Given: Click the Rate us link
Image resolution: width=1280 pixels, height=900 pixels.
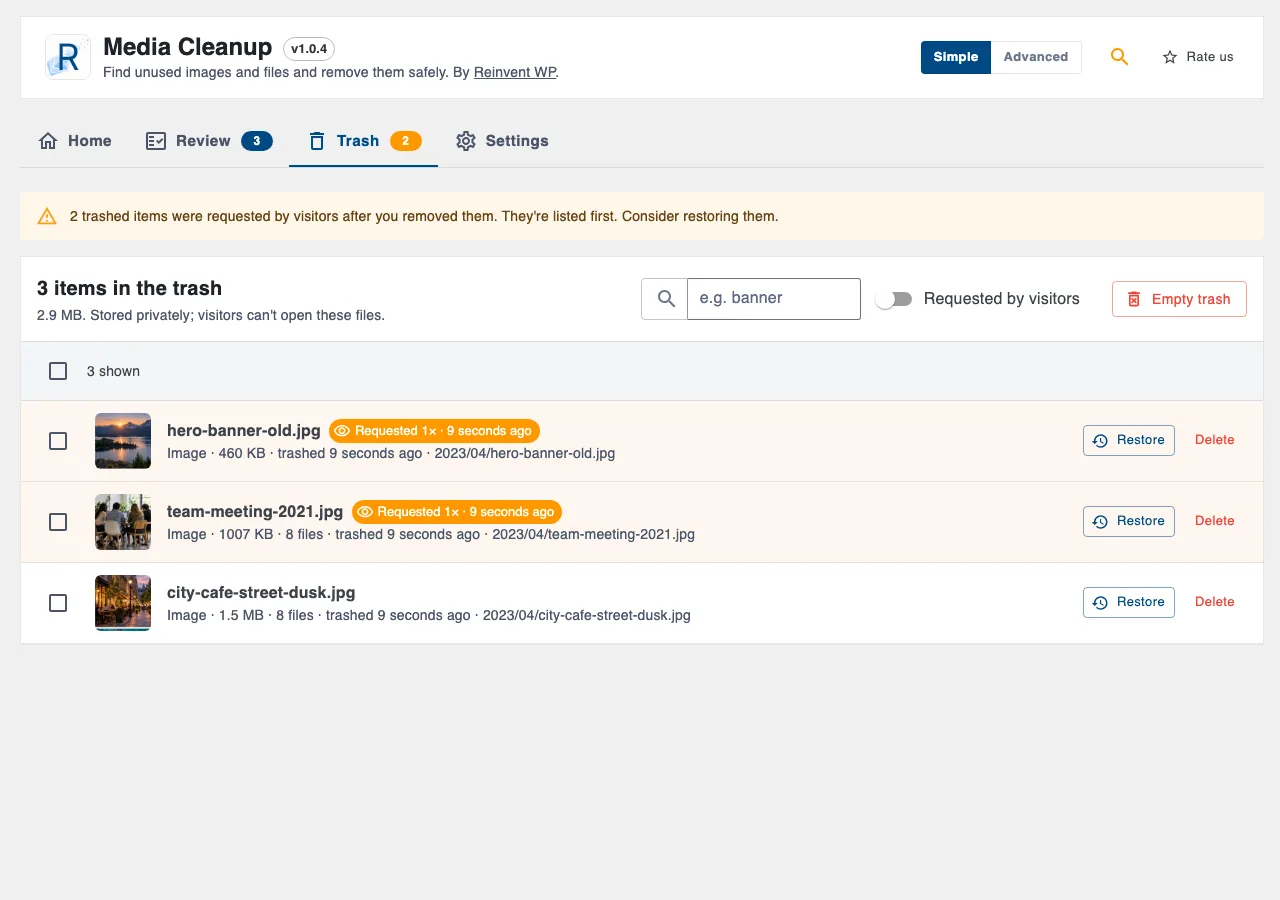Looking at the screenshot, I should click(1198, 57).
